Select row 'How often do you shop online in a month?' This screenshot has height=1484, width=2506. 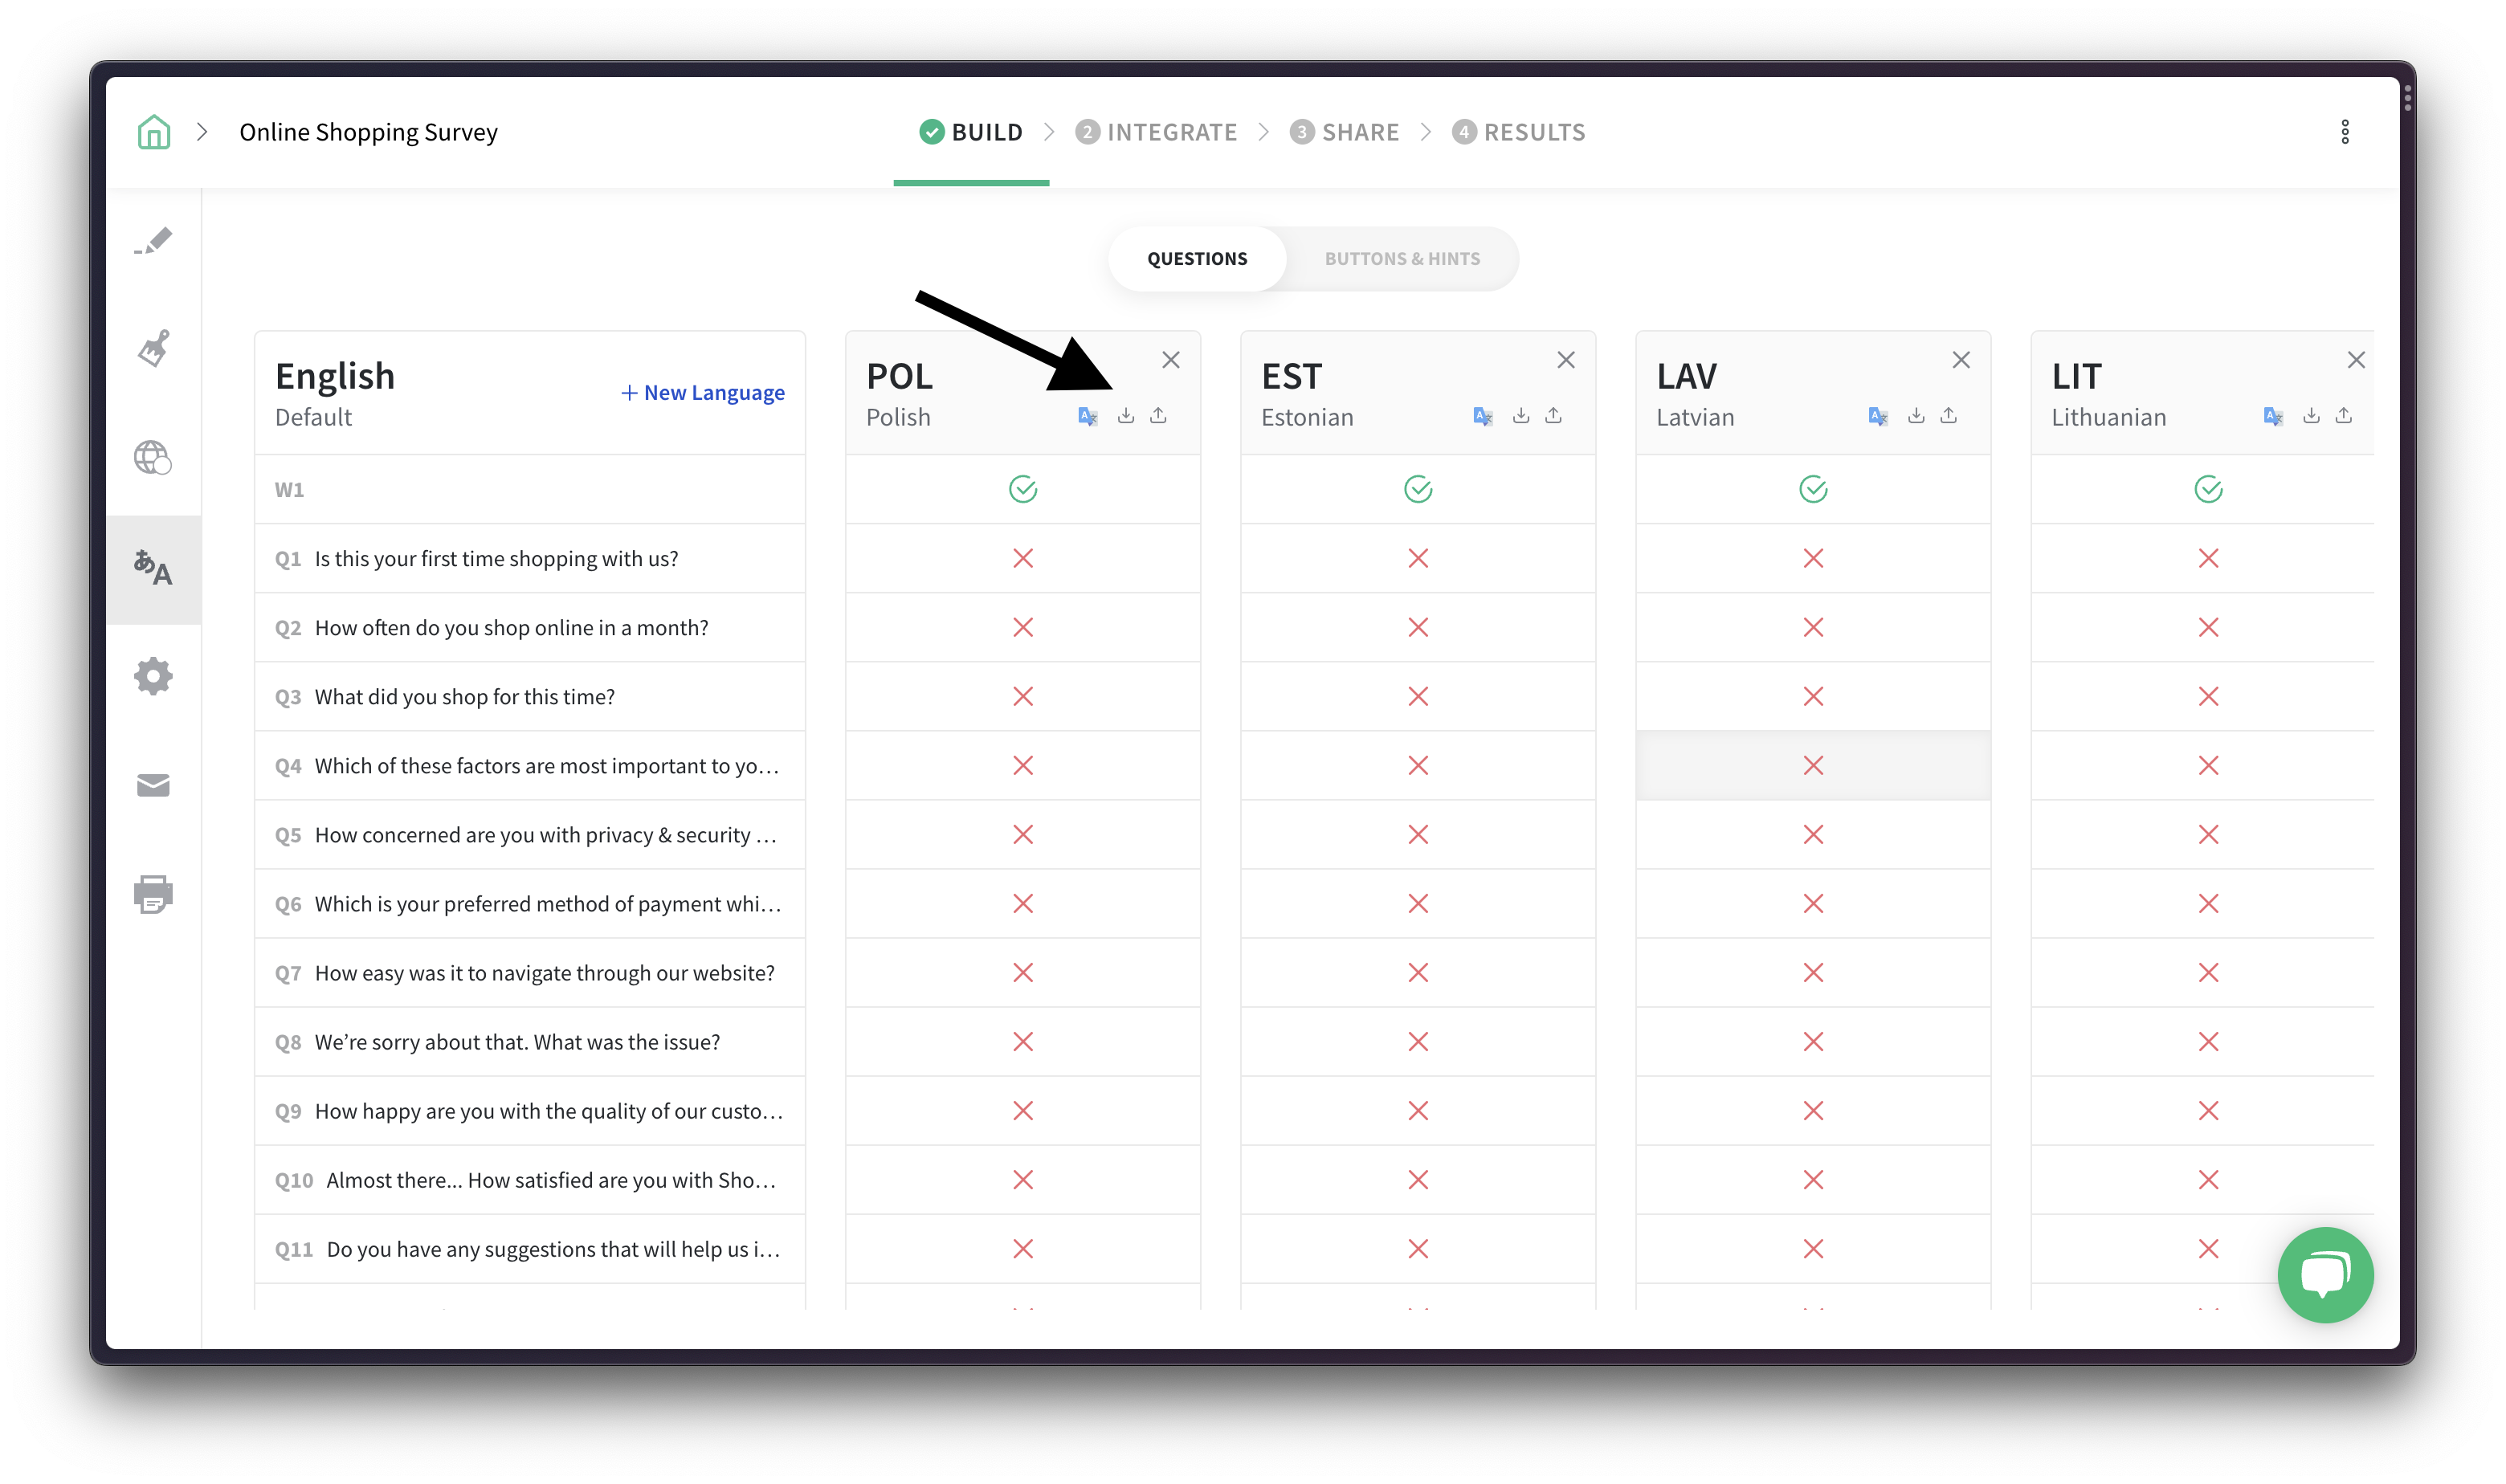point(530,627)
